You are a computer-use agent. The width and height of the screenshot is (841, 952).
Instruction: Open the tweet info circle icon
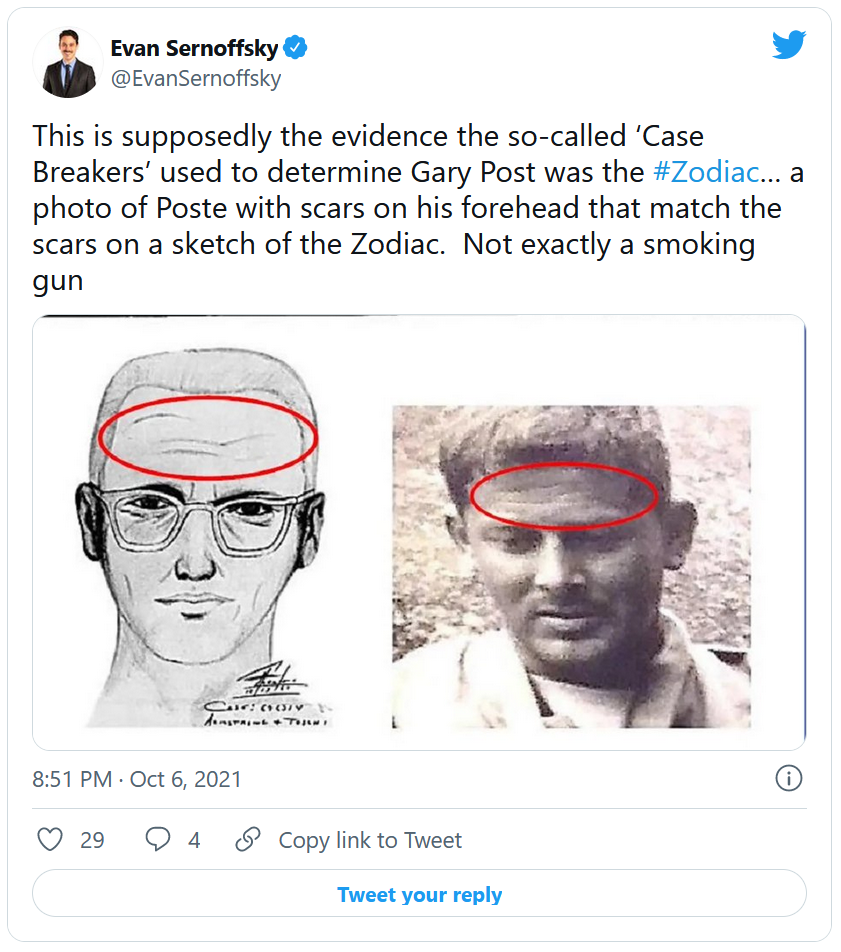pyautogui.click(x=789, y=779)
